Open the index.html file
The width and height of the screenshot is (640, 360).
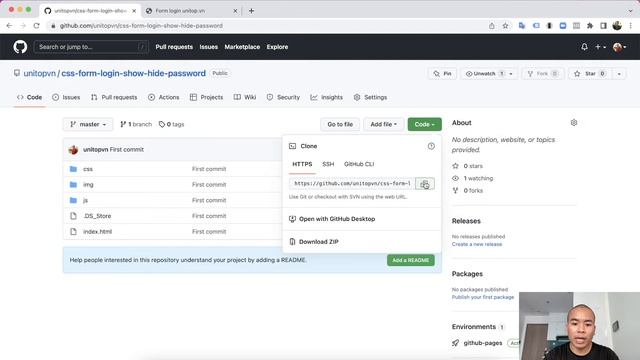pos(98,231)
